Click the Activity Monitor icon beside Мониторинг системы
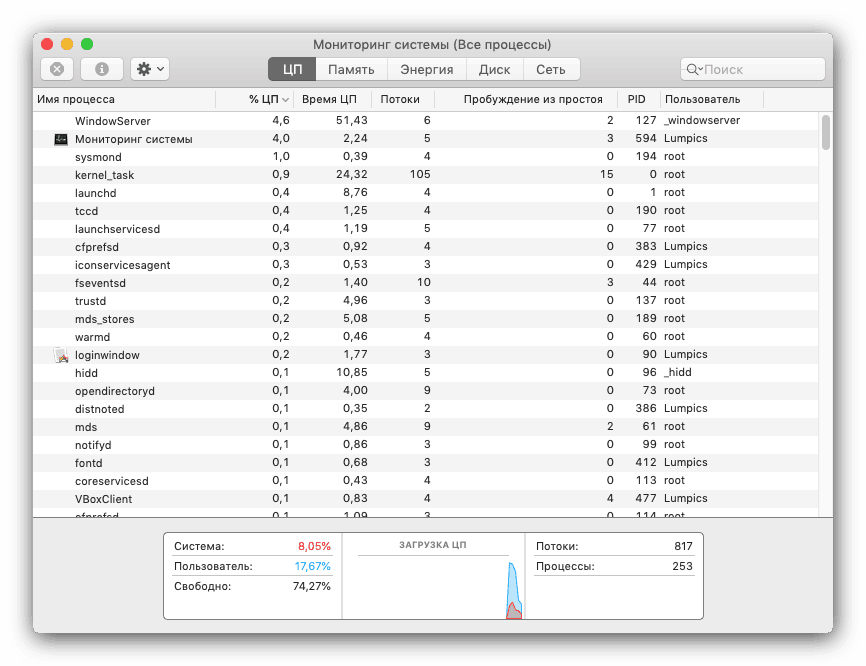 point(61,138)
